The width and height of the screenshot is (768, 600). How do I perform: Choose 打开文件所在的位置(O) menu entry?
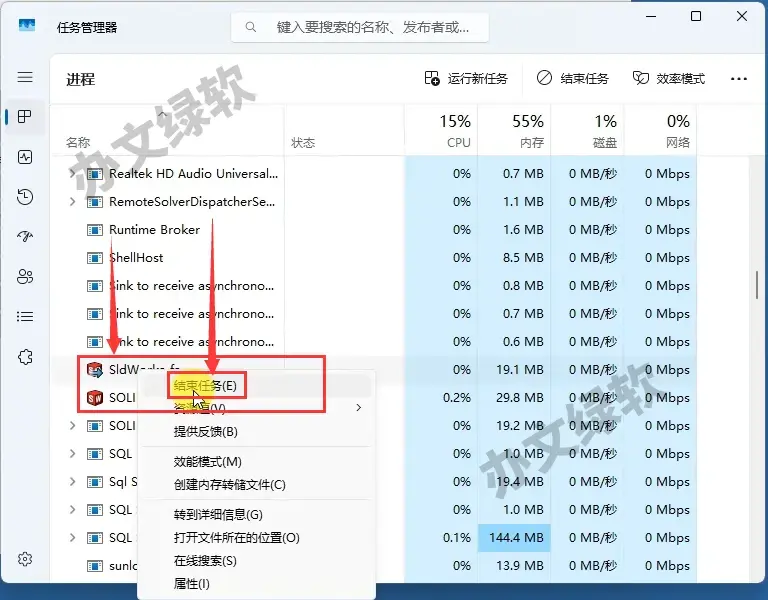(x=255, y=538)
